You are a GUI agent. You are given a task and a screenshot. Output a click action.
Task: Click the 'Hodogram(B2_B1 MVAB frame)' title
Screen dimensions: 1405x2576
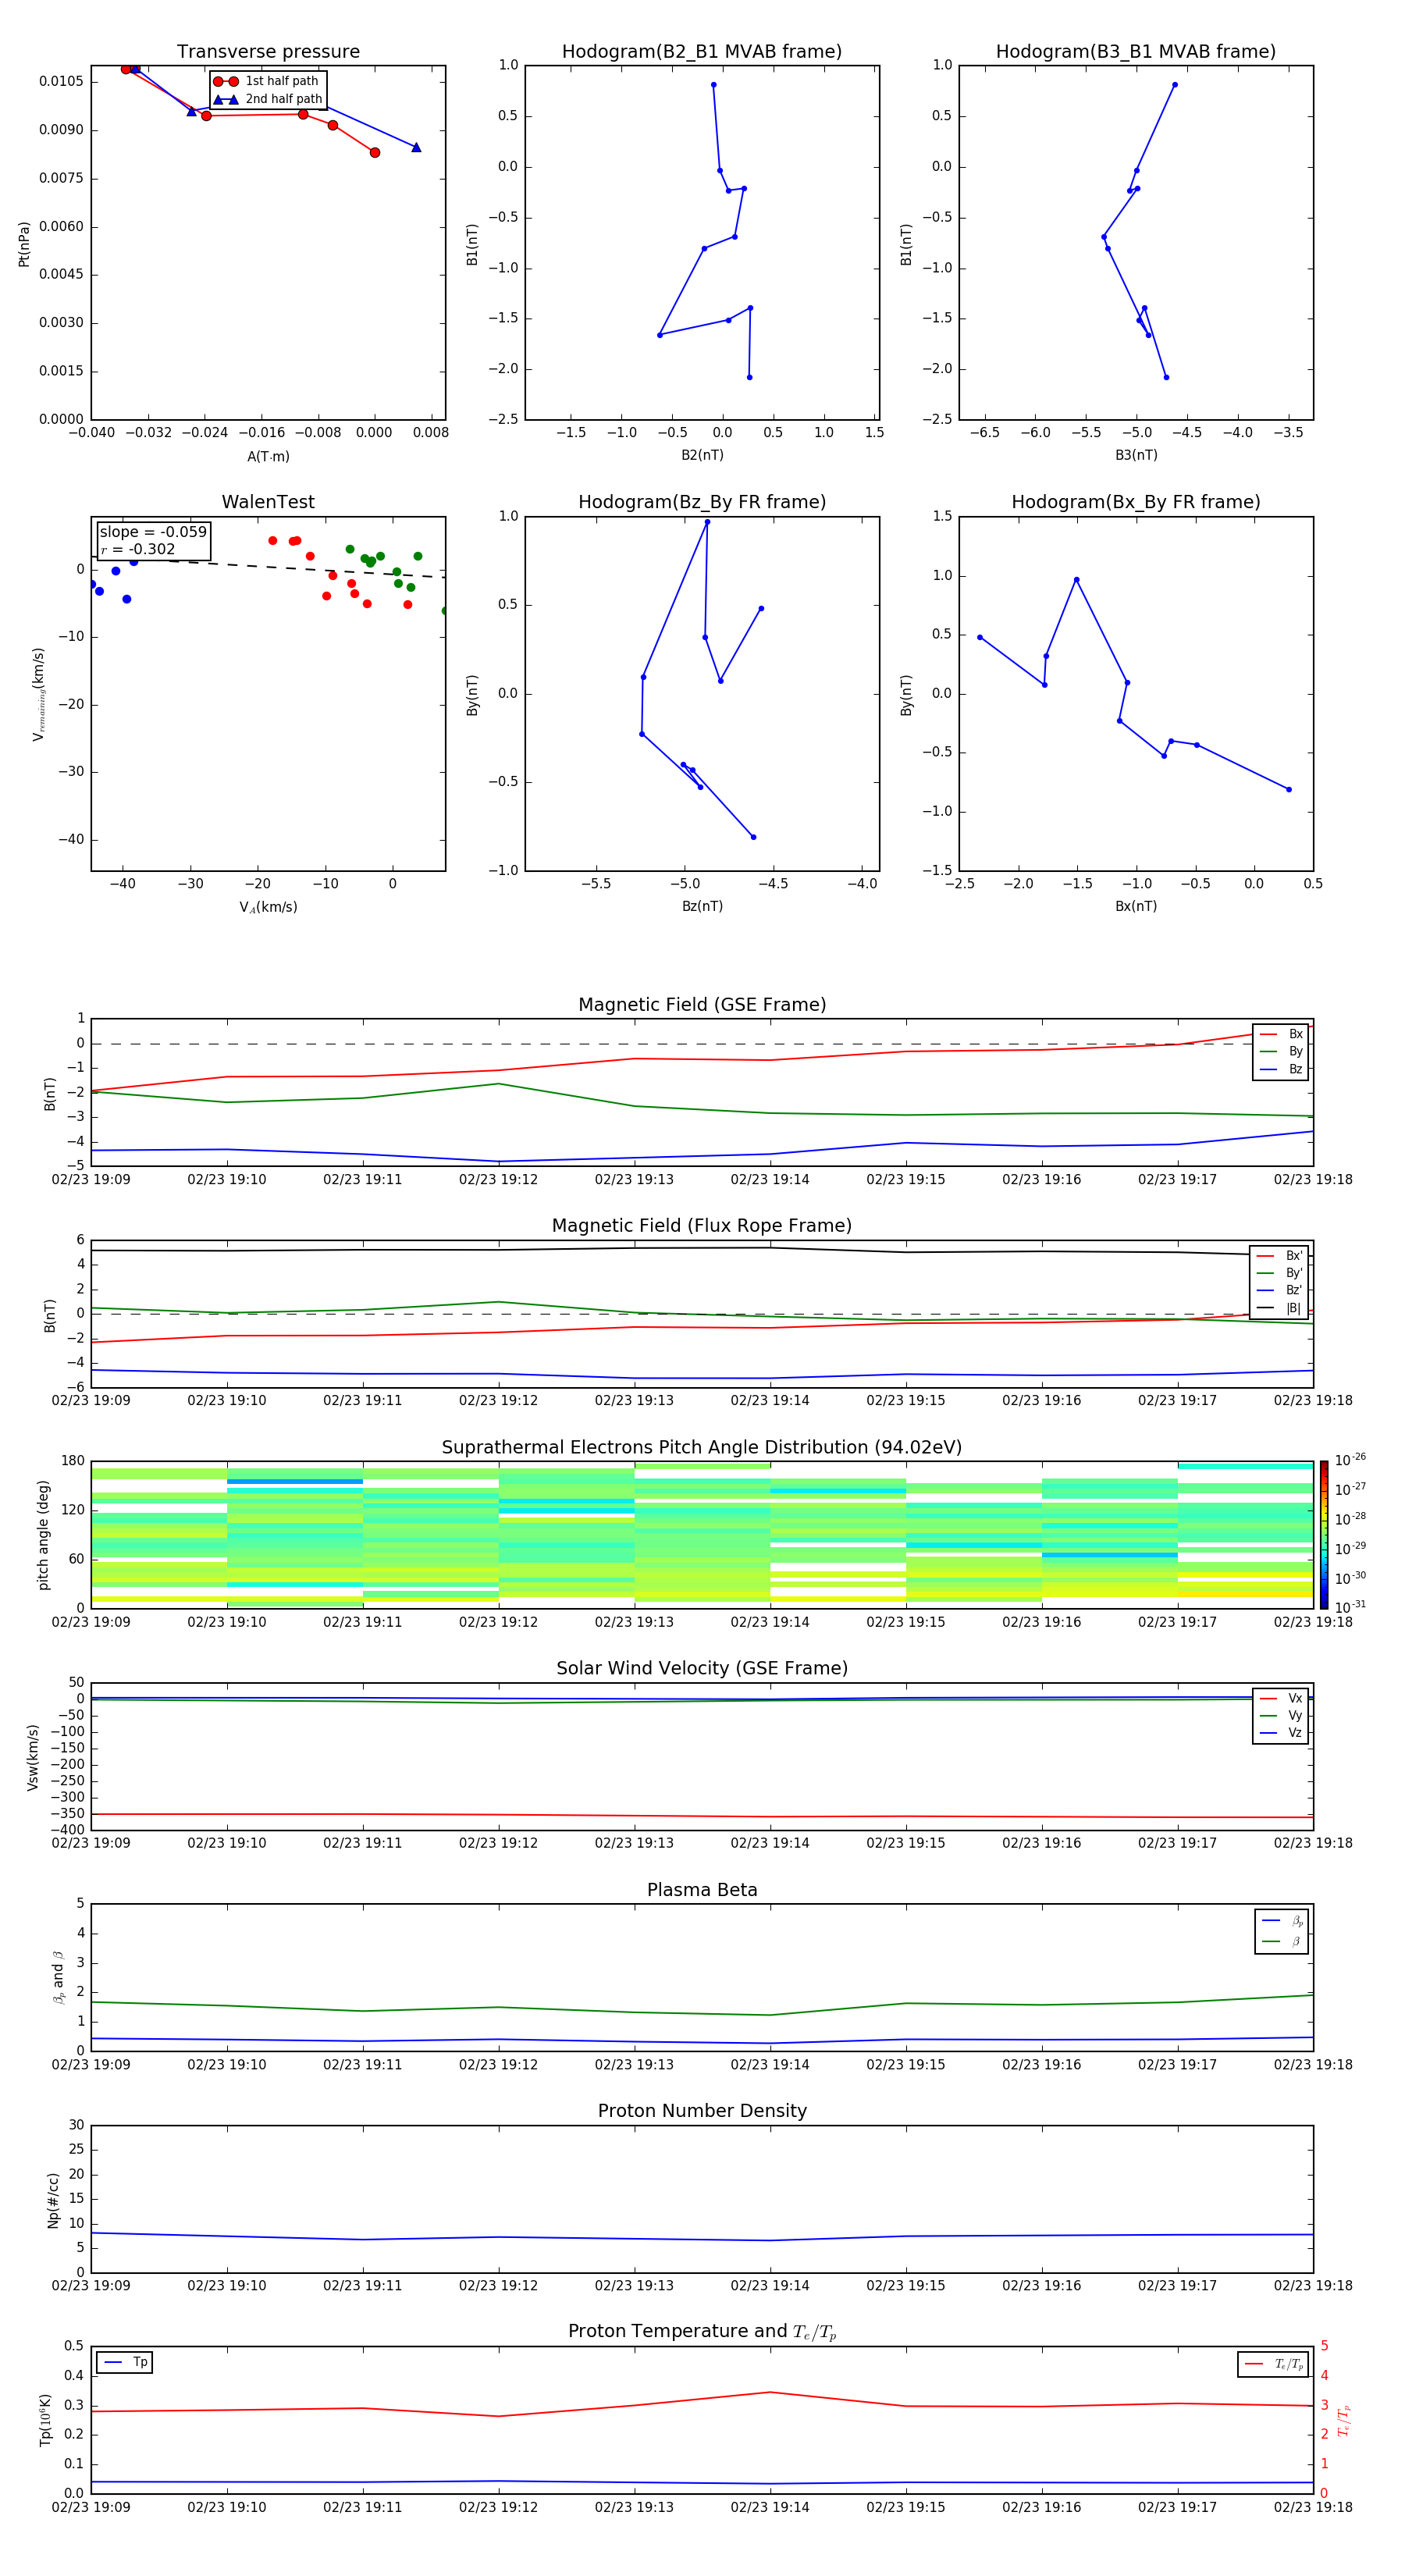coord(702,52)
